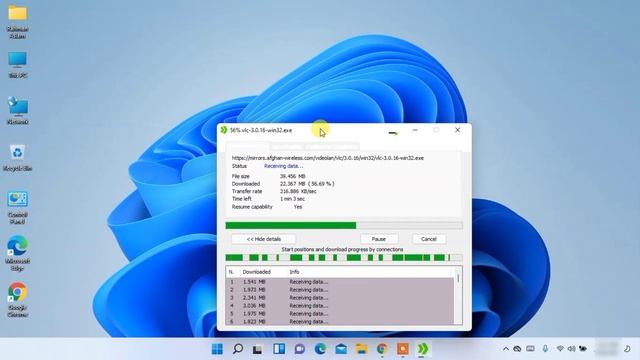Click the download manager icon in the taskbar
The image size is (640, 360).
point(423,349)
